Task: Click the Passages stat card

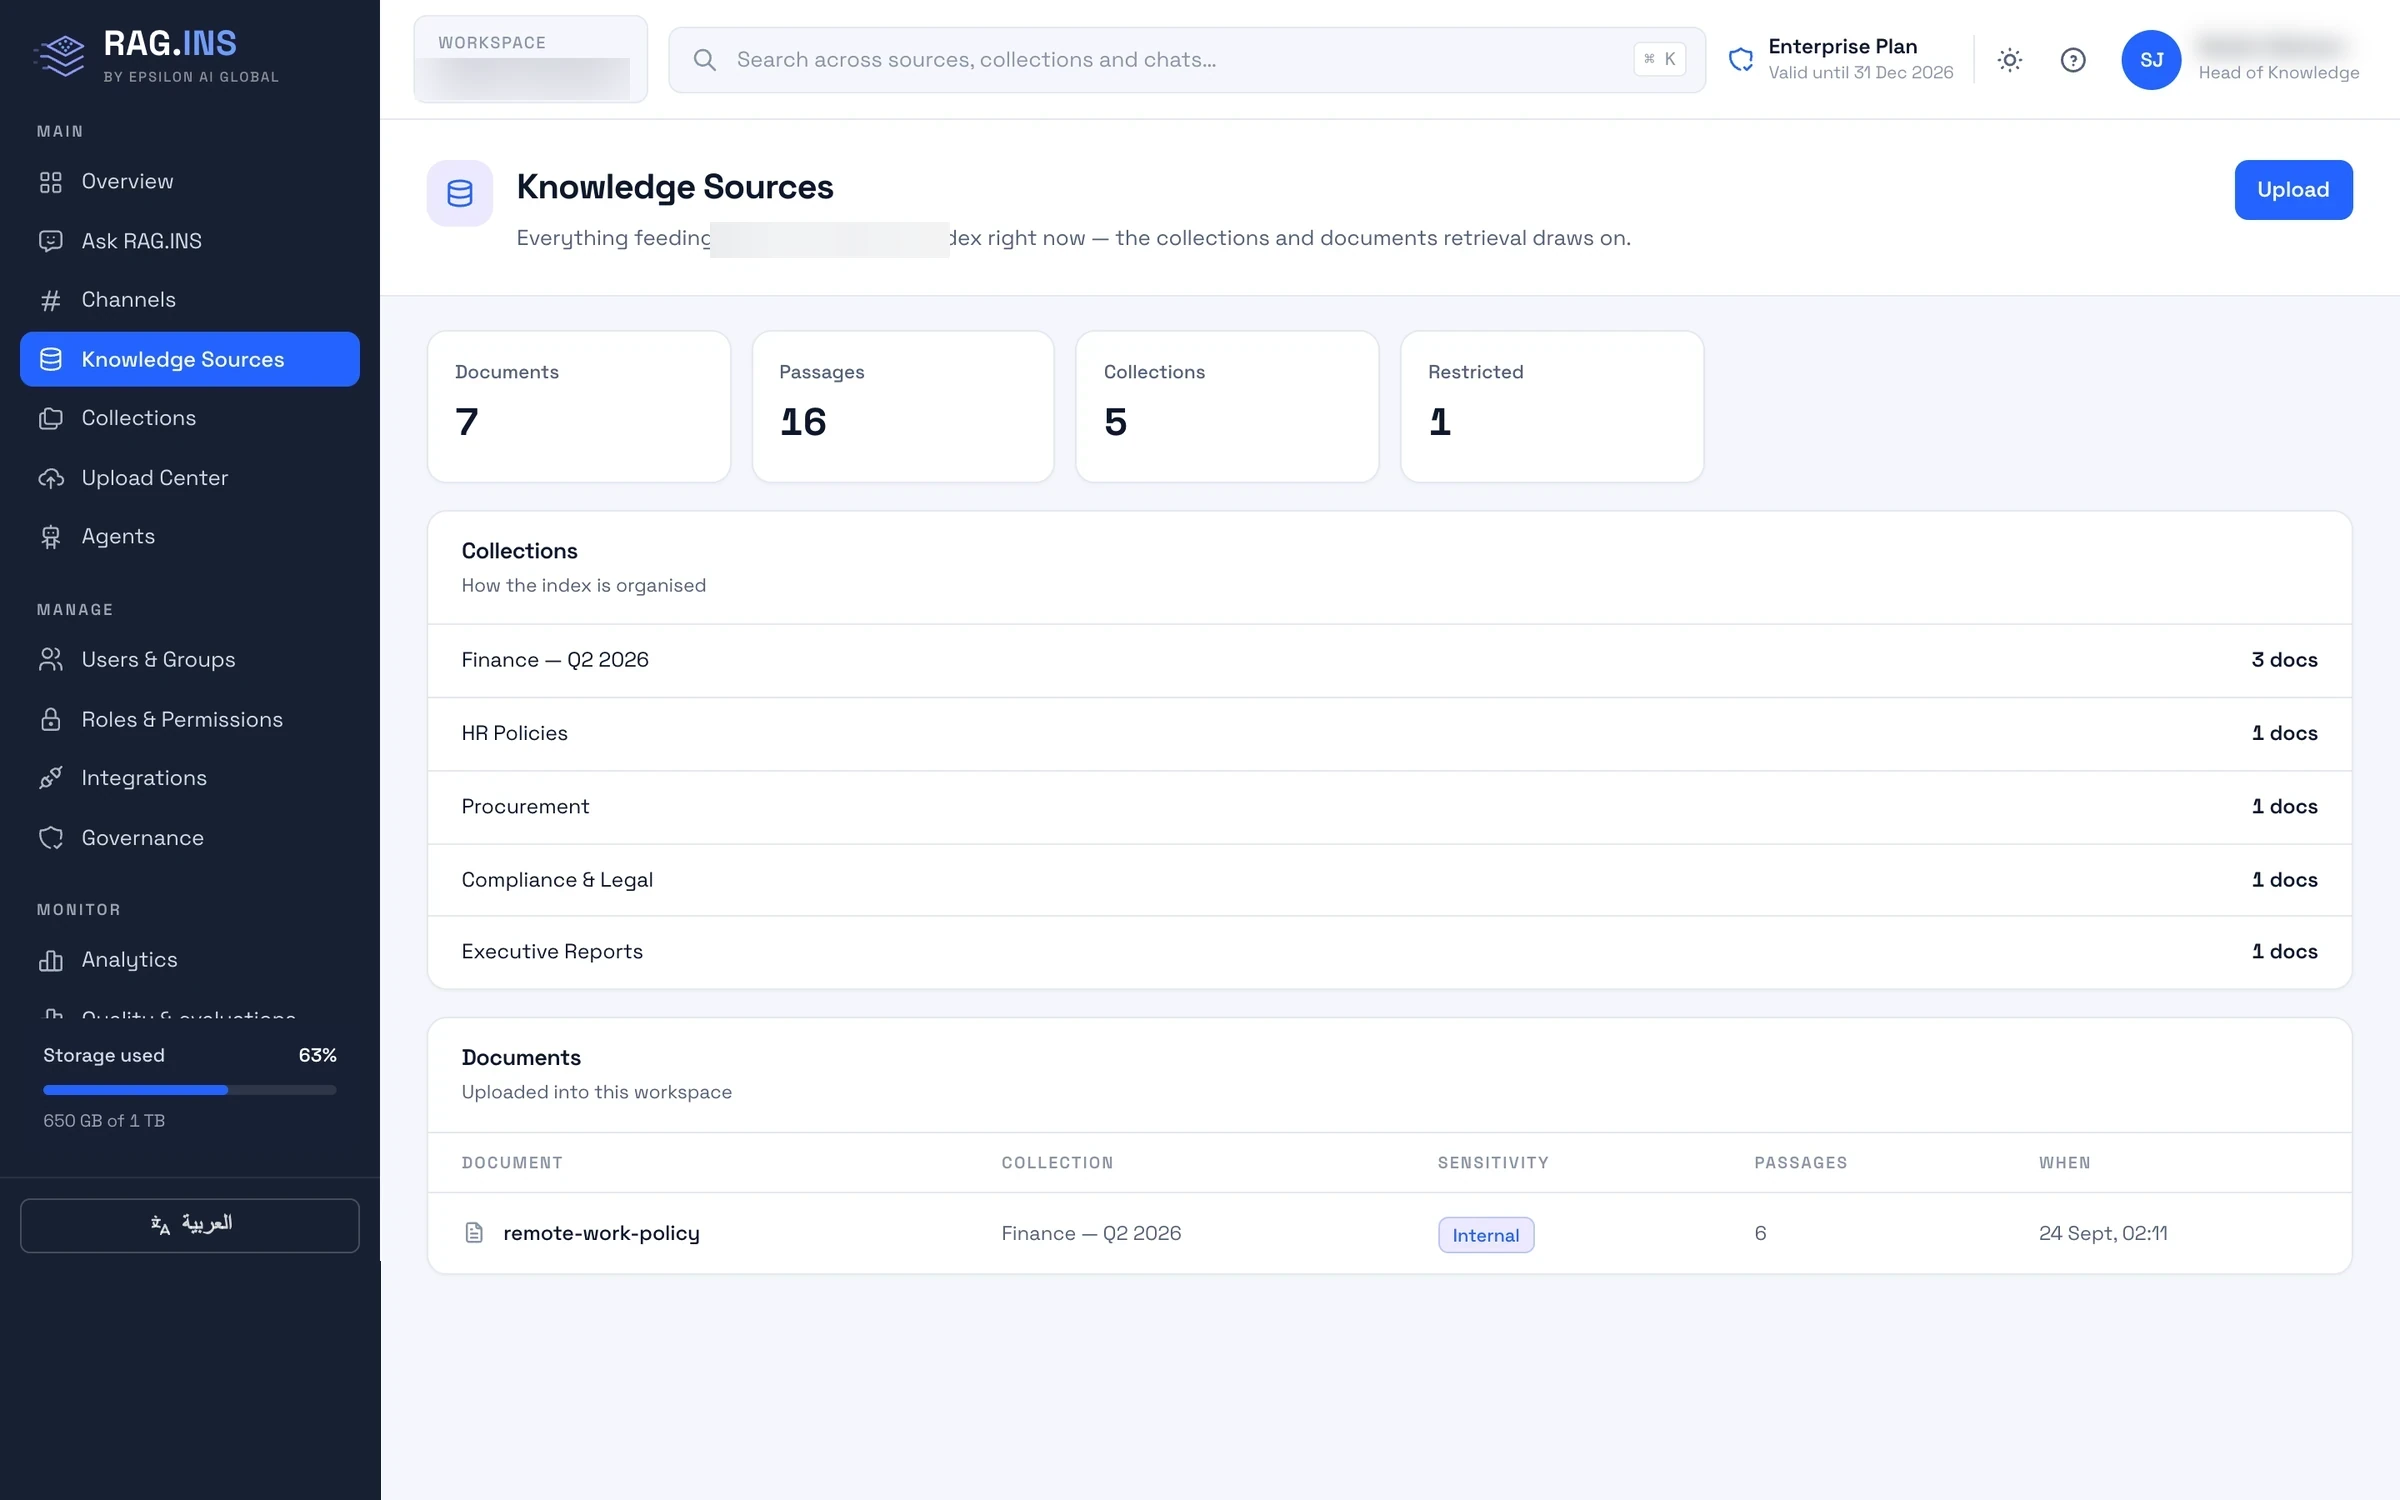Action: [x=903, y=407]
